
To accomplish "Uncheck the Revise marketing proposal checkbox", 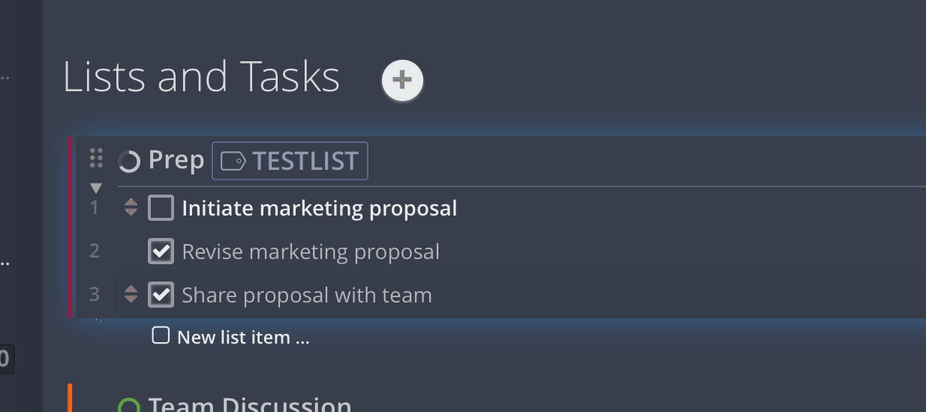I will 161,251.
